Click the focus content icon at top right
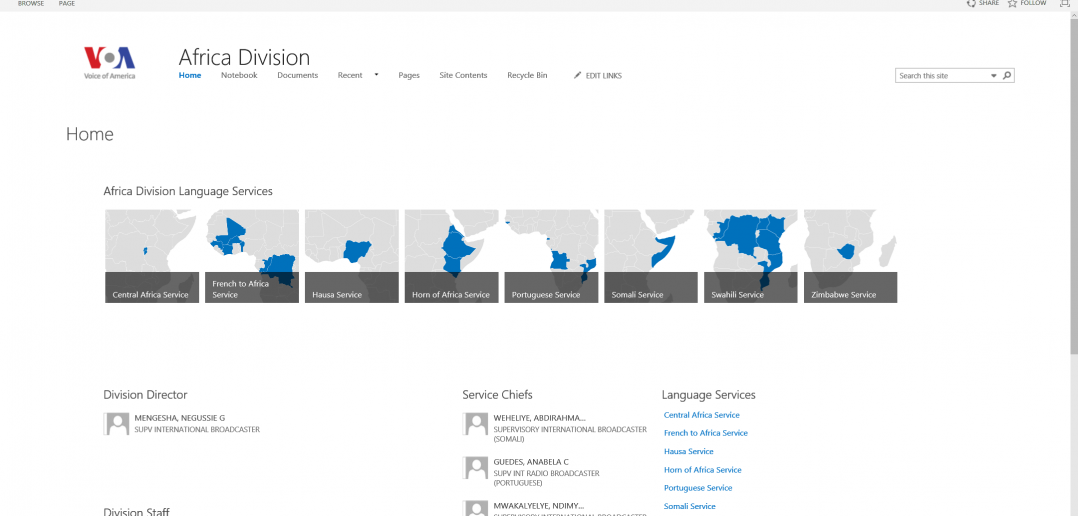This screenshot has height=516, width=1078. coord(1065,3)
